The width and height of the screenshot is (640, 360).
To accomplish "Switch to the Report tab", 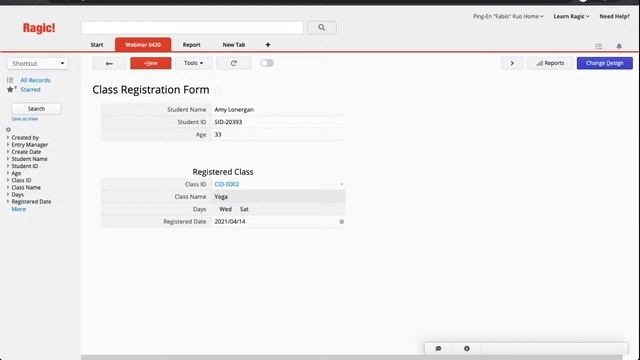I will pos(191,45).
